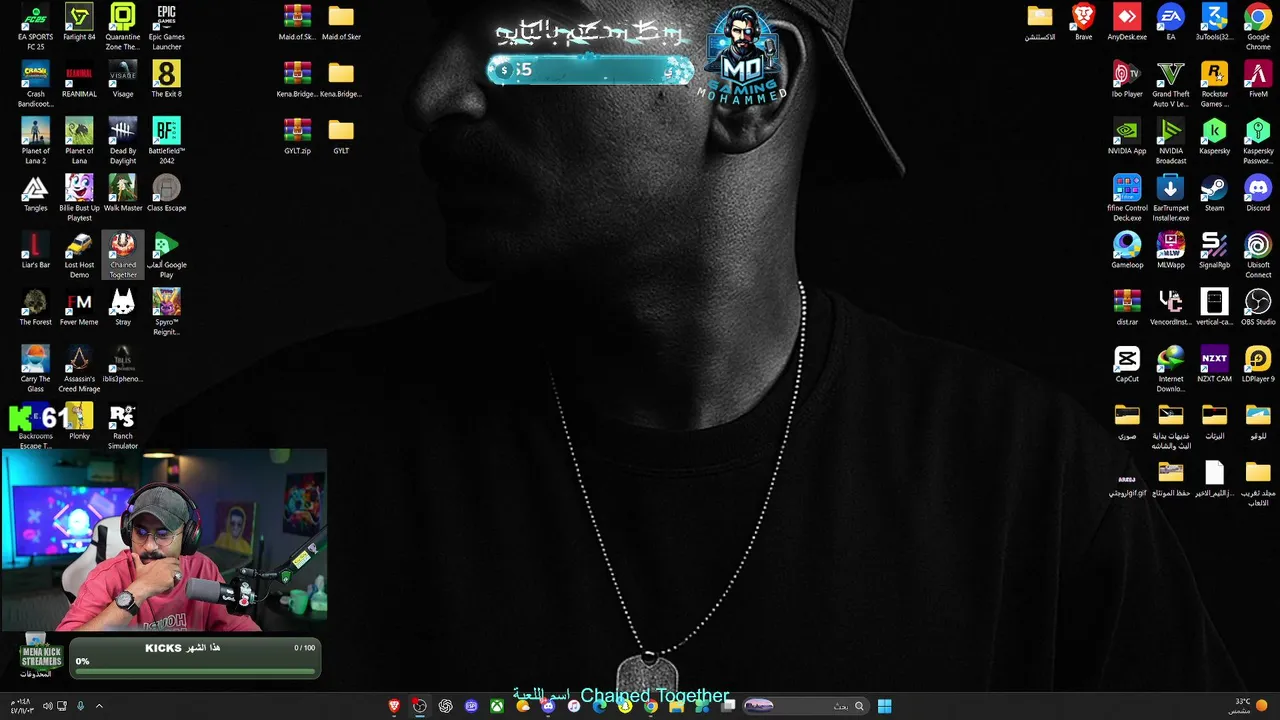Open the Grand Theft Auto V shortcut
1280x720 pixels.
pyautogui.click(x=1171, y=84)
